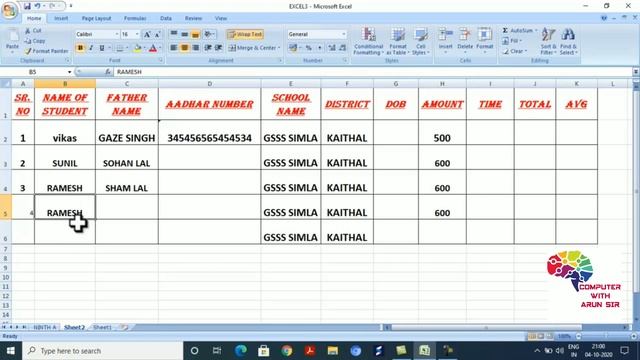Open Sort & Filter menu
Image resolution: width=640 pixels, height=360 pixels.
click(548, 41)
